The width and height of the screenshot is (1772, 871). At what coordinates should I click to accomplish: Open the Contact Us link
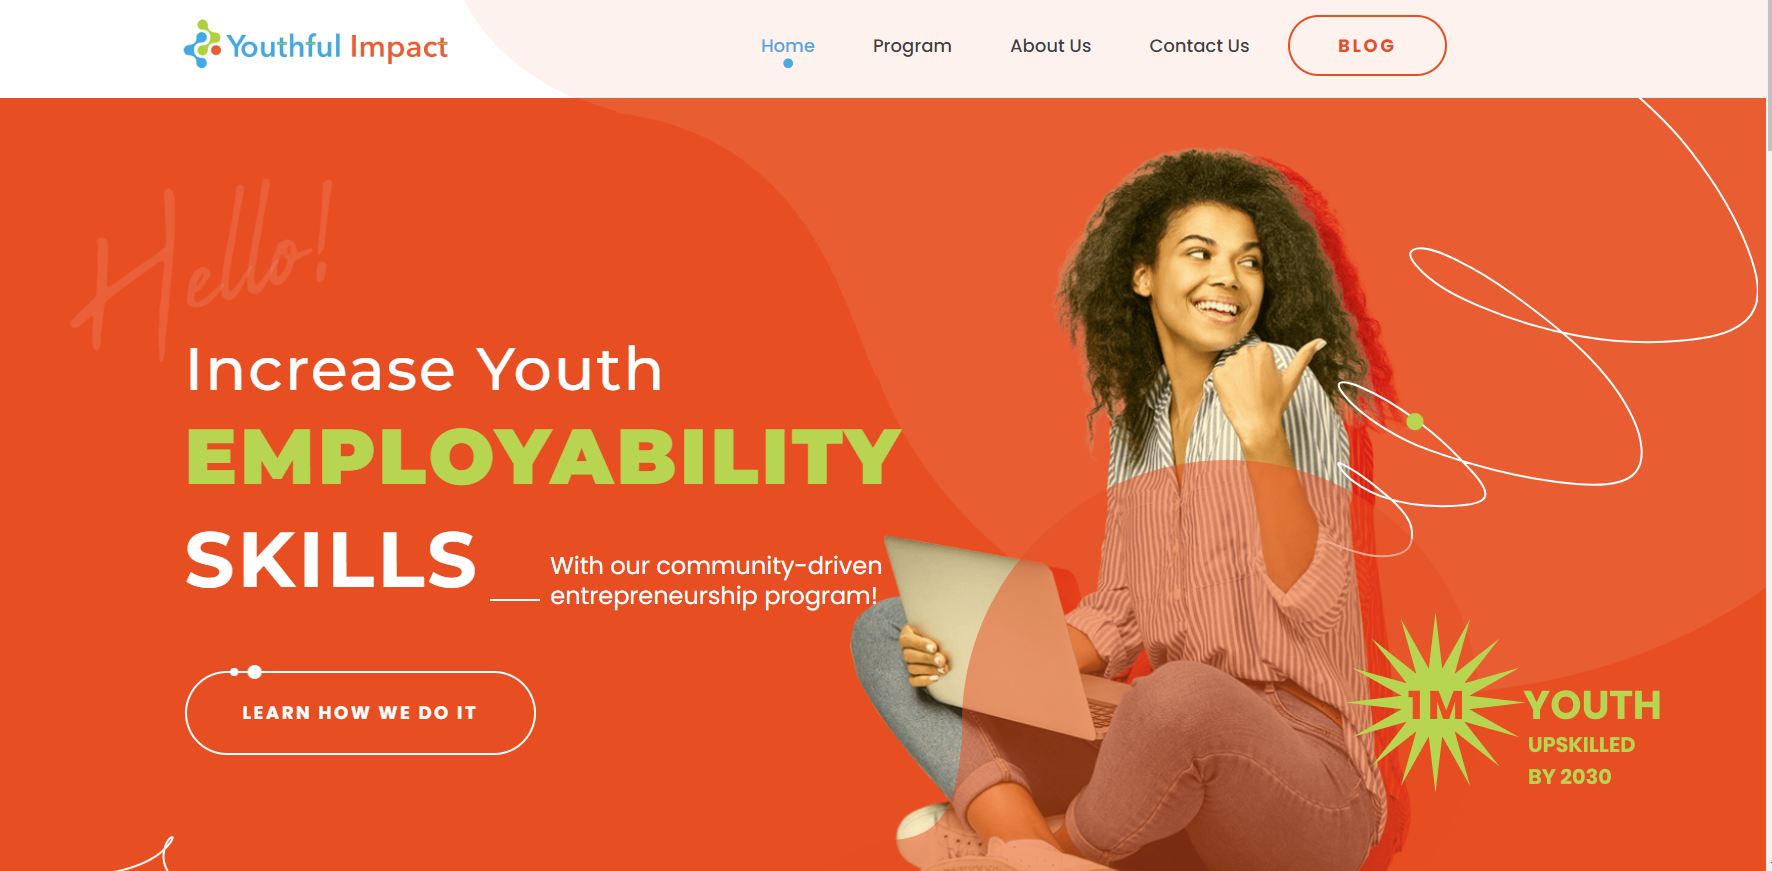[1199, 46]
